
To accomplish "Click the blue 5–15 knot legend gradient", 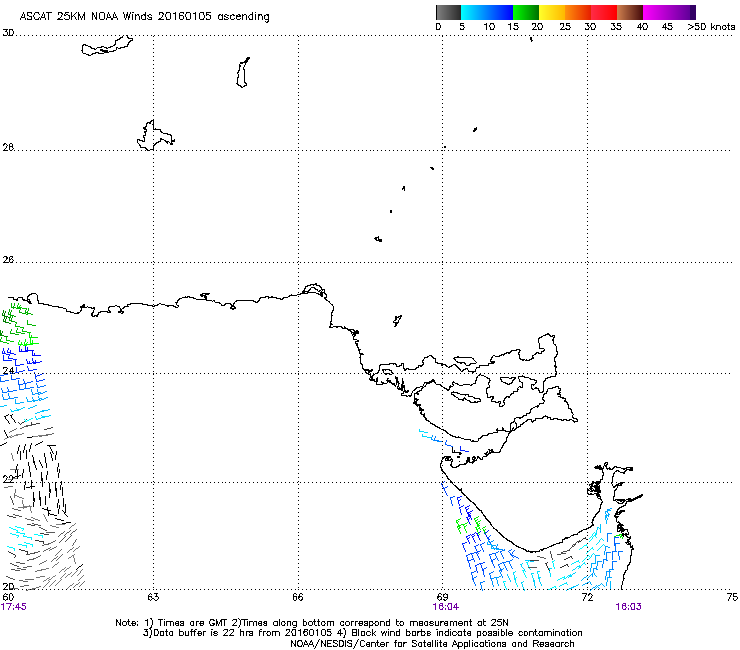I will tap(487, 12).
